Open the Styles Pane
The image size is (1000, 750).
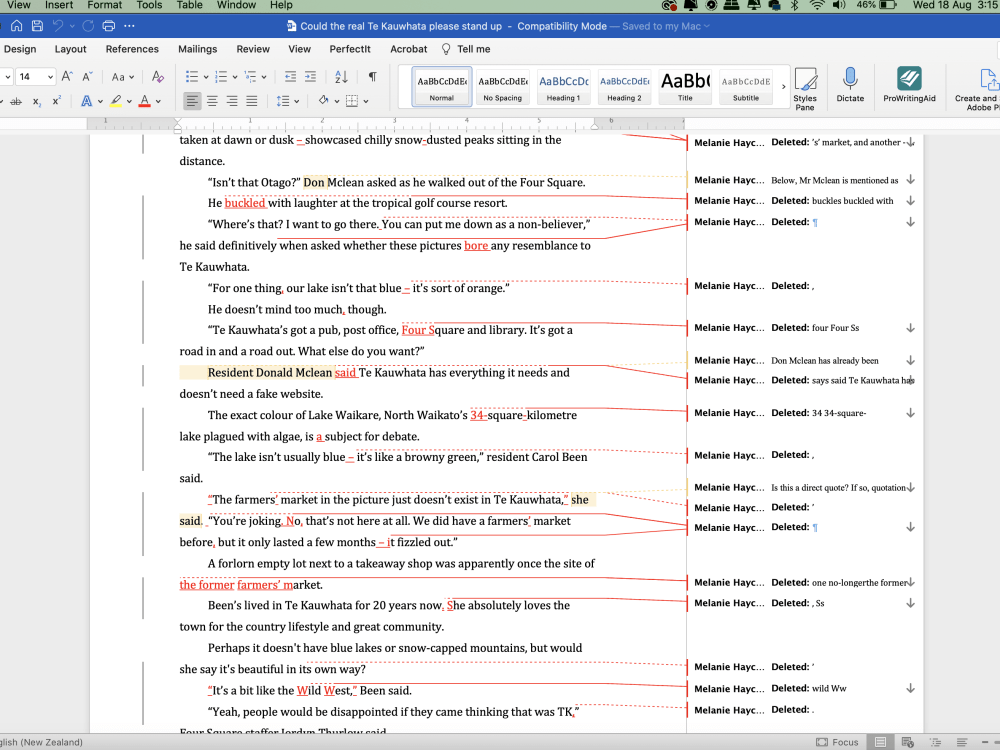805,89
